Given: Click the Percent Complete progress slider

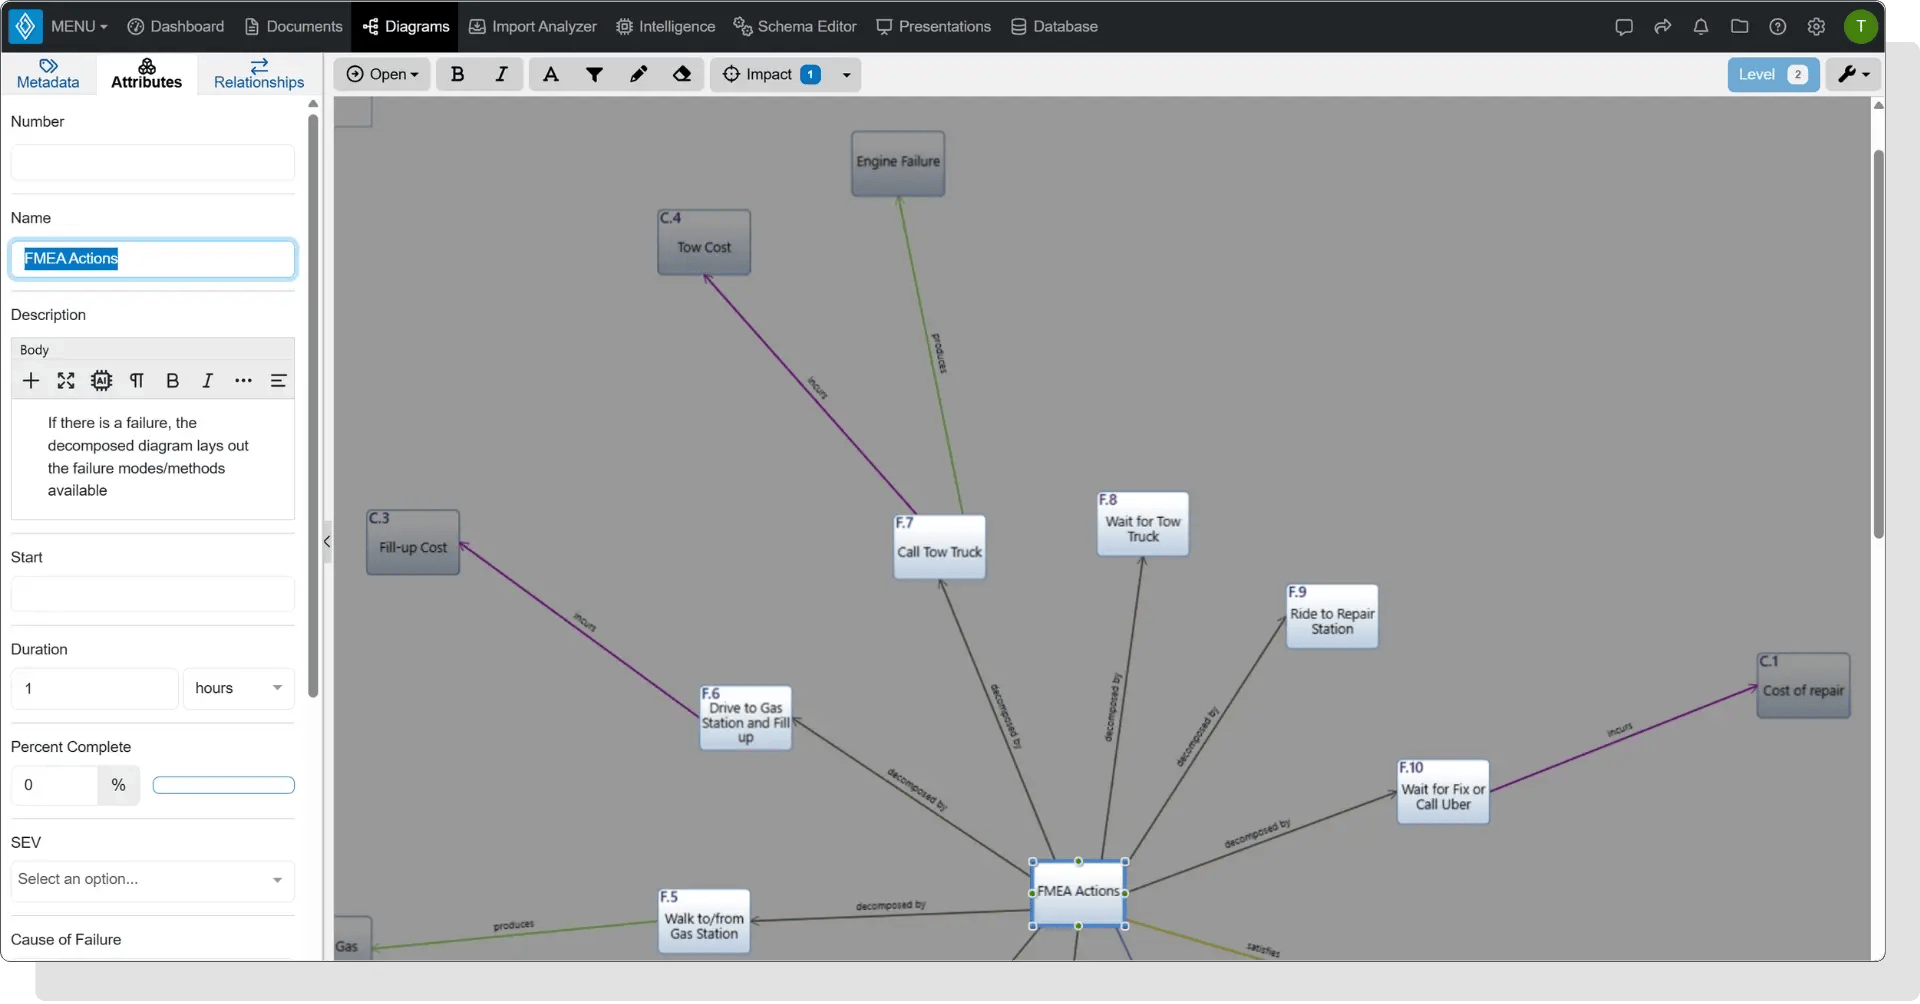Looking at the screenshot, I should tap(224, 786).
